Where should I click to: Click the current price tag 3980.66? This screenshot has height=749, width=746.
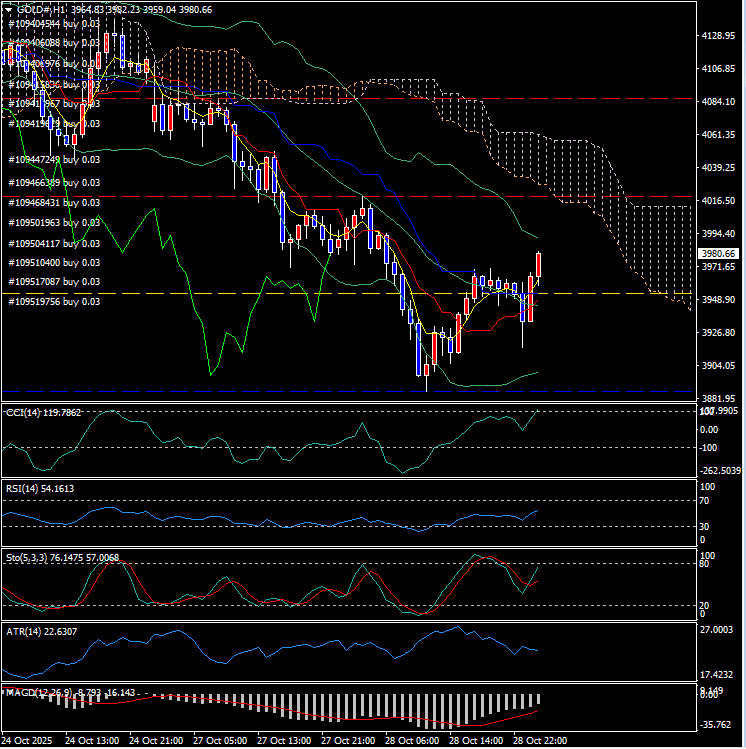717,254
